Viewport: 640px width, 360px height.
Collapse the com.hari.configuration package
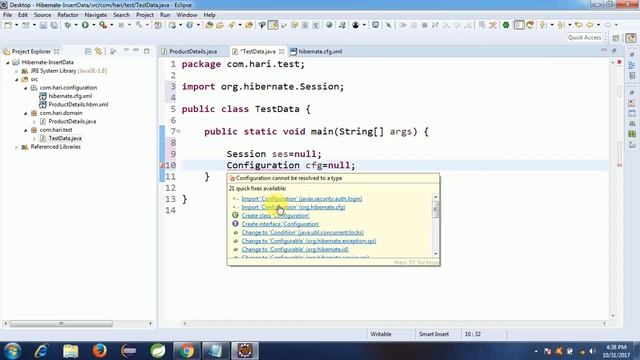tap(26, 88)
